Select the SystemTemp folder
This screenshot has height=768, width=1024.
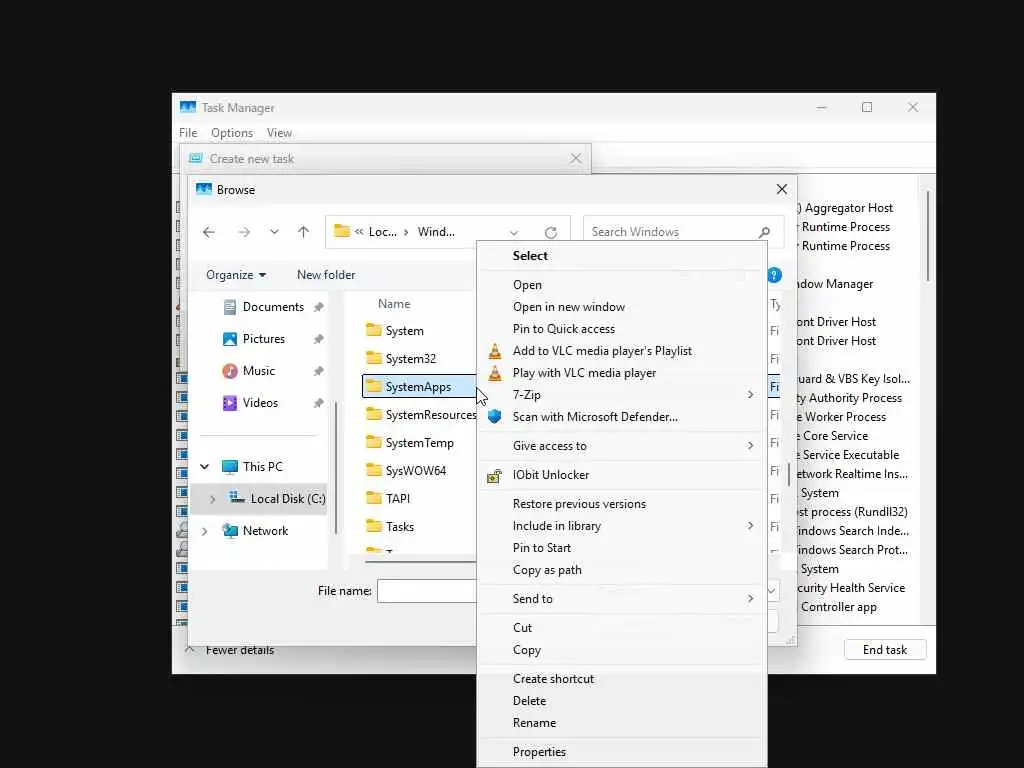coord(410,443)
